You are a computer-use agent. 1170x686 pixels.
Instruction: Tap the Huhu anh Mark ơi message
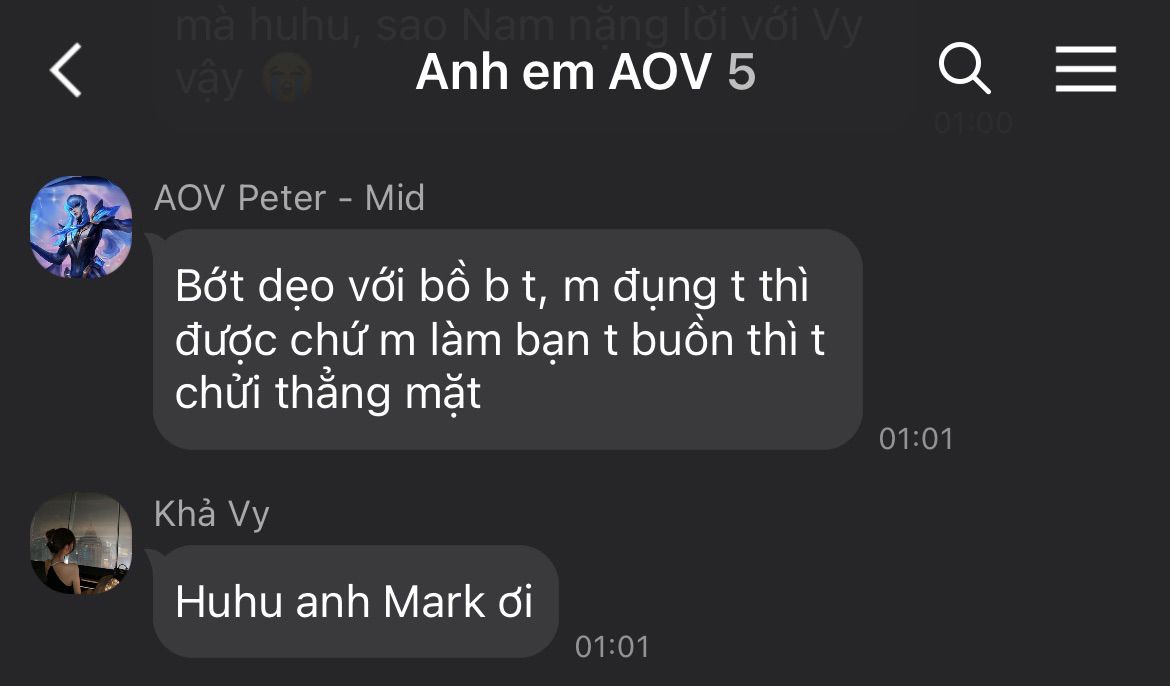pos(355,602)
